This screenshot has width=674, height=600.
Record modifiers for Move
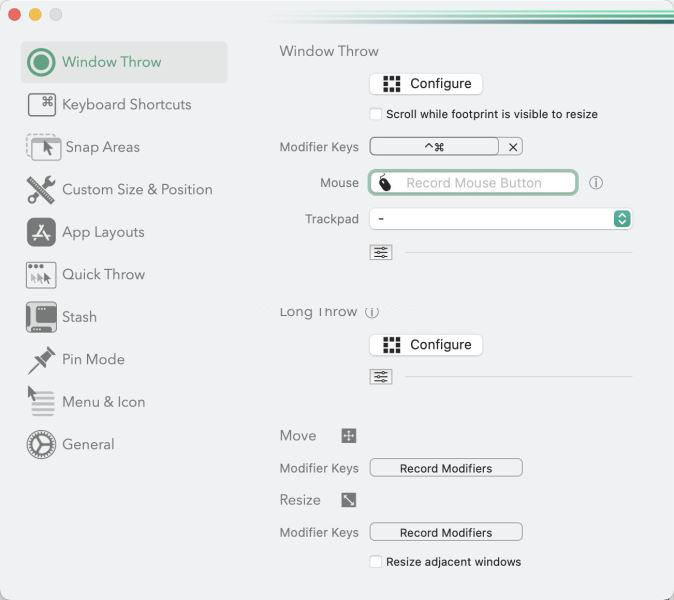(x=446, y=468)
